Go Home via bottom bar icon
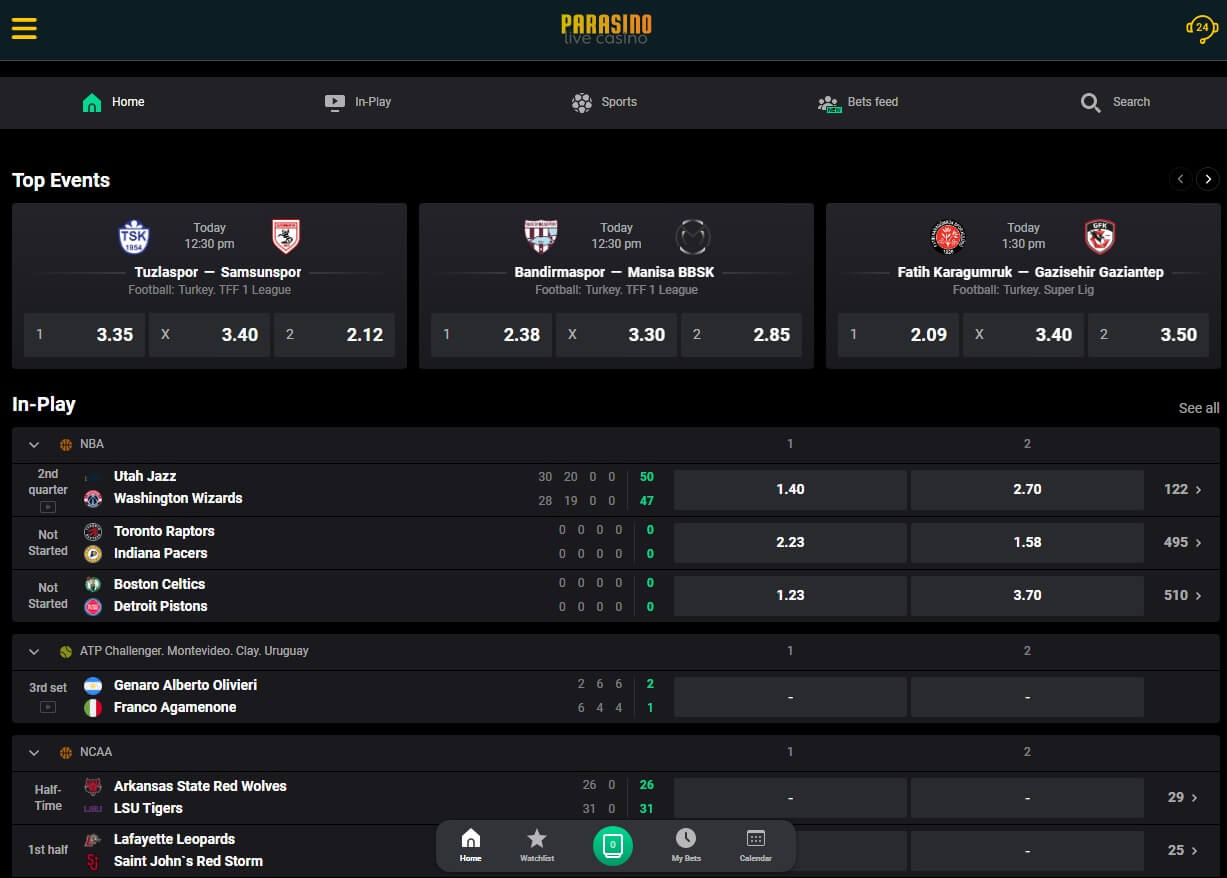 (x=470, y=845)
